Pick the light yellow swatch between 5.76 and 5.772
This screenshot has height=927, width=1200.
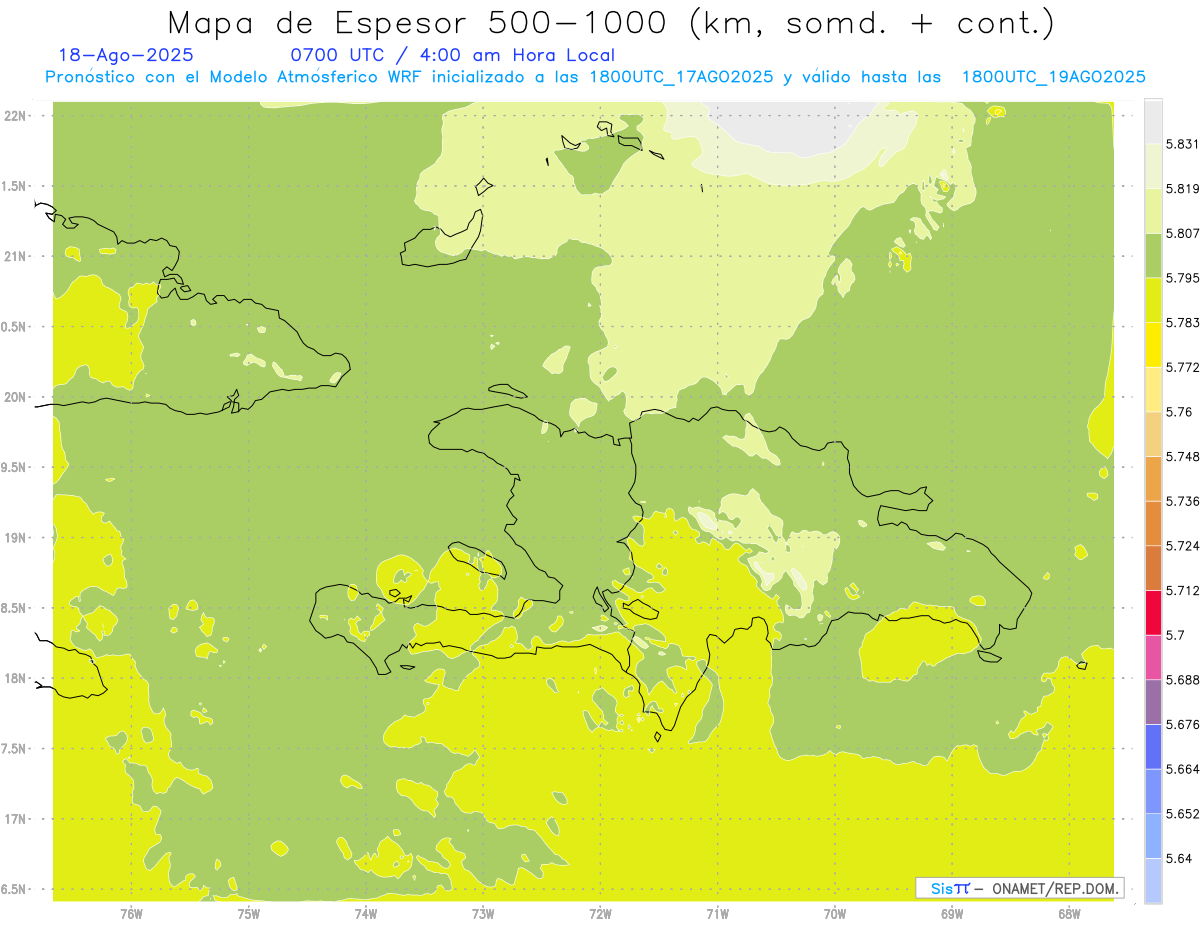[x=1153, y=389]
